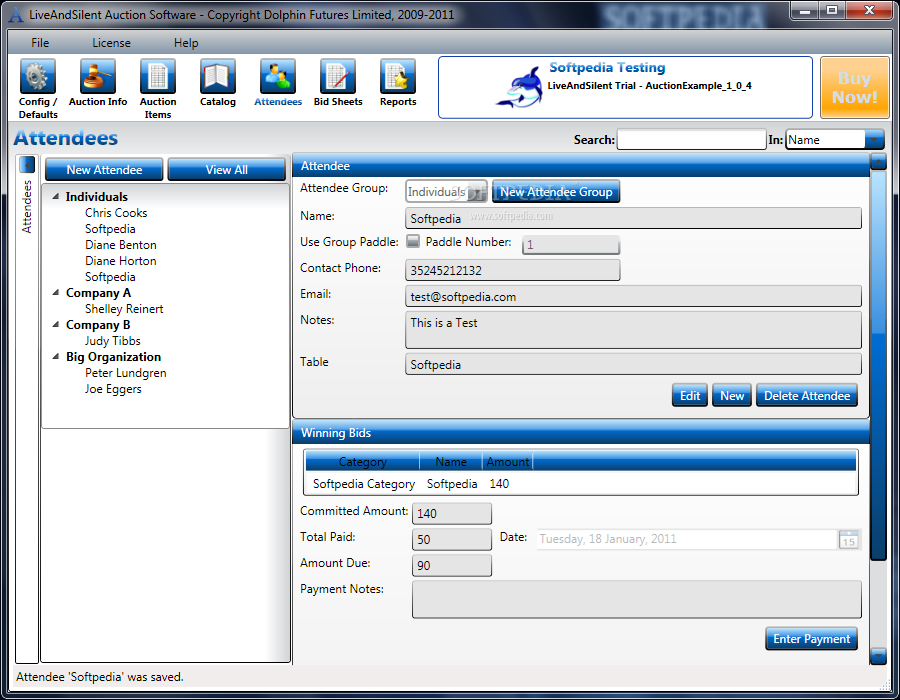The image size is (900, 700).
Task: Click the Delete Attendee button
Action: tap(806, 396)
